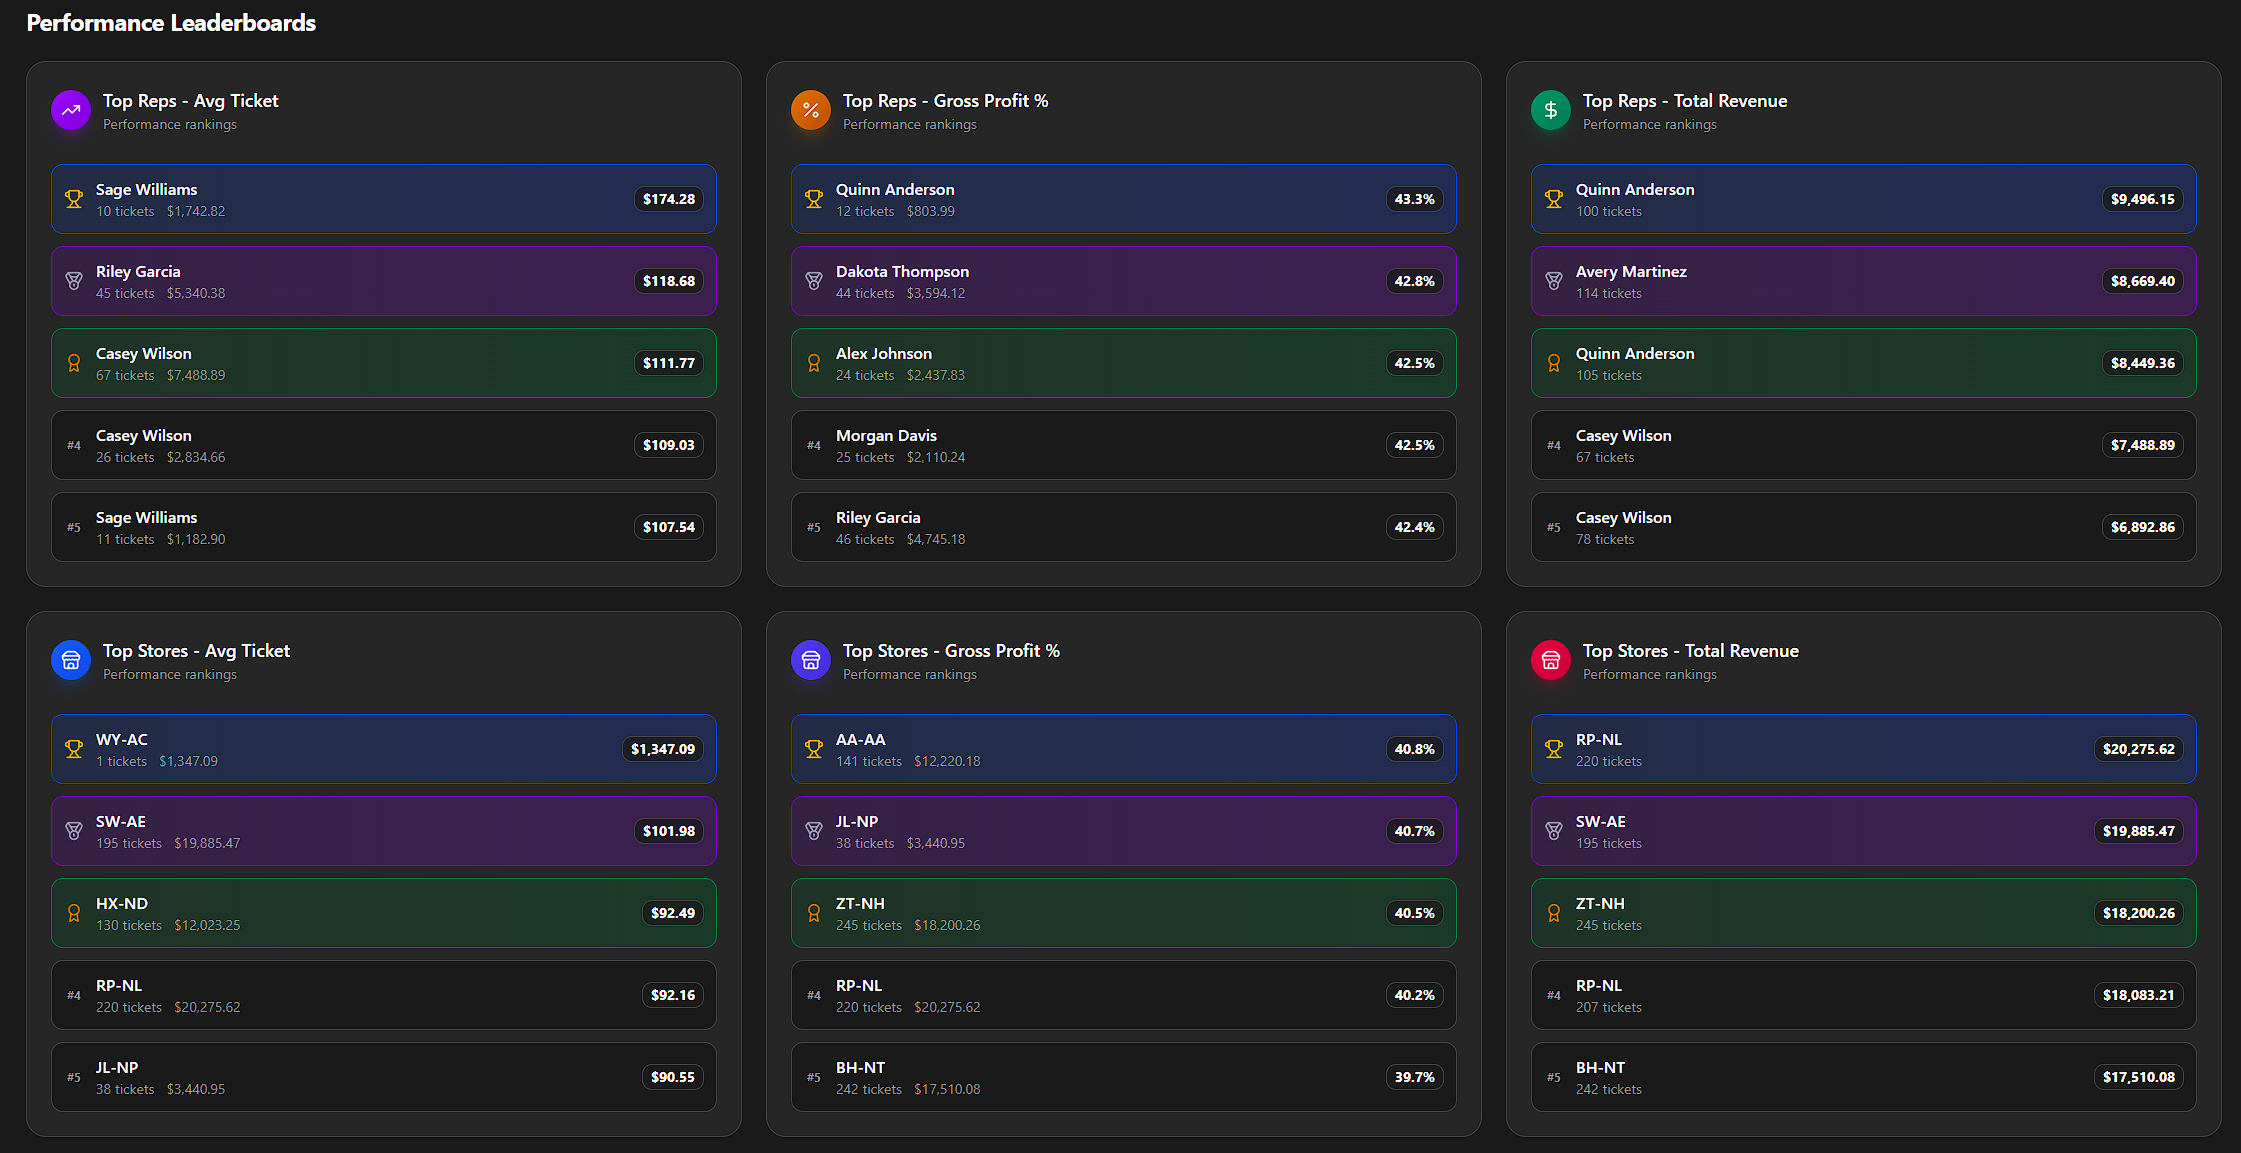Select the $17,510.08 badge for BH-NT

tap(2139, 1077)
